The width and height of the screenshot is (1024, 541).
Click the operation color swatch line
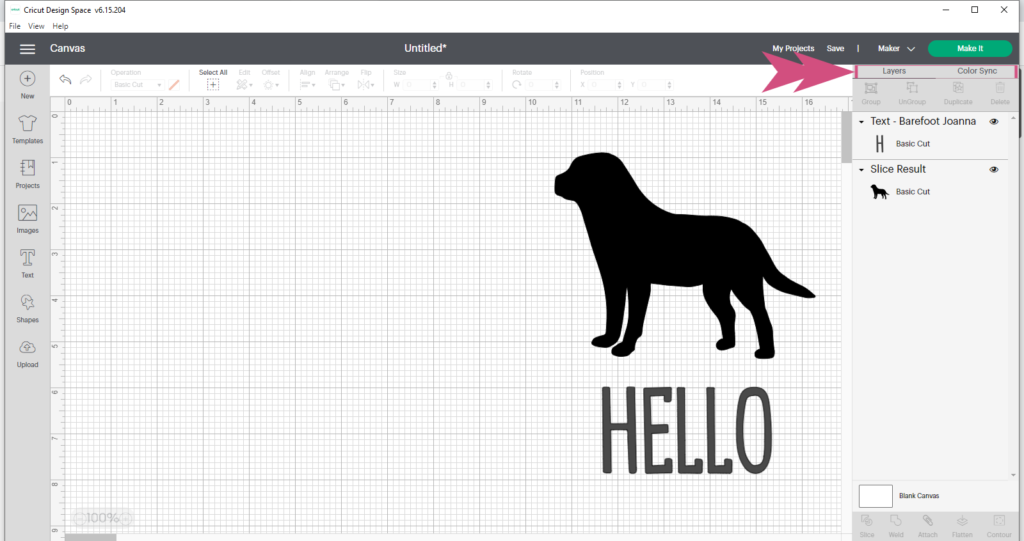pyautogui.click(x=174, y=85)
